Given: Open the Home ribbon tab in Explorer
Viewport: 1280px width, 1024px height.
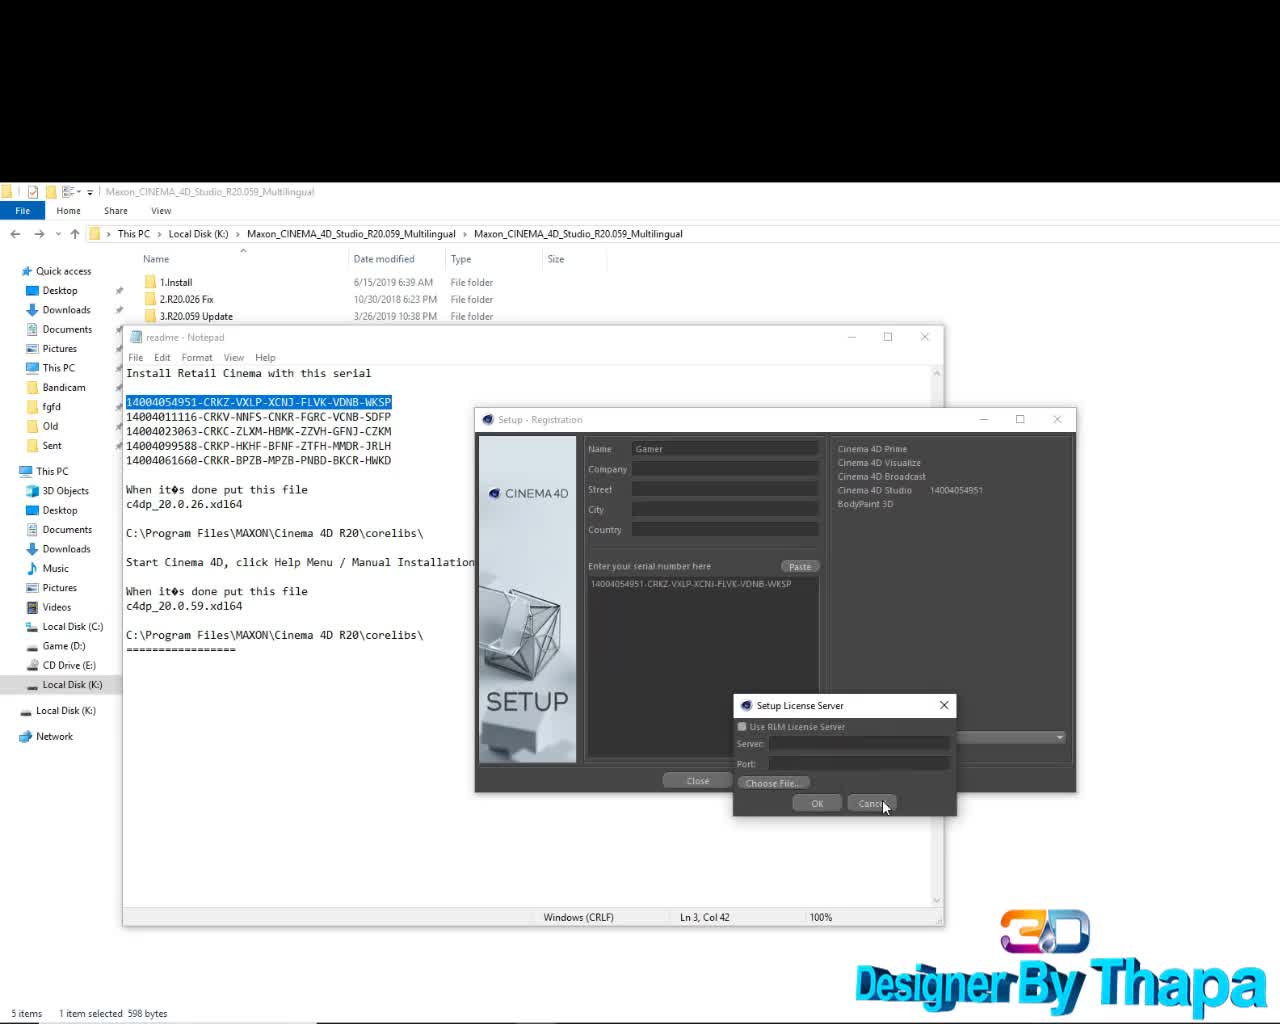Looking at the screenshot, I should coord(69,211).
